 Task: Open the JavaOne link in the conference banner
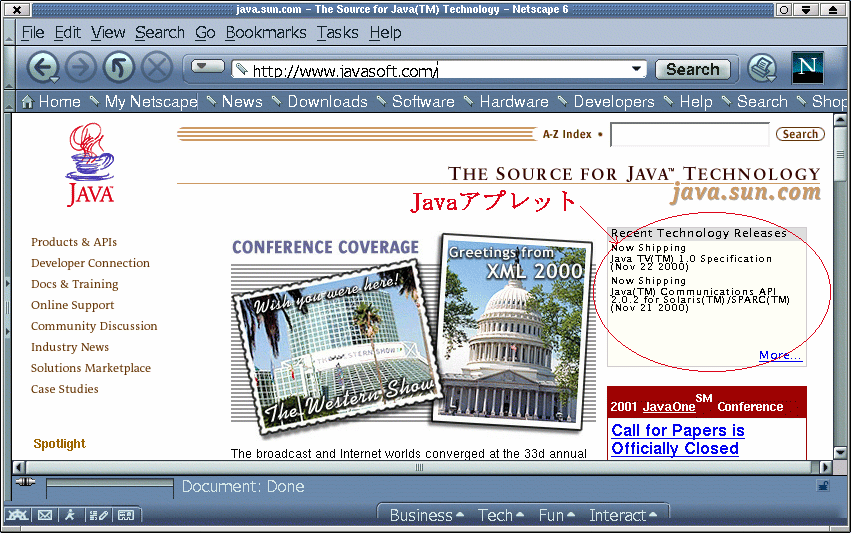point(669,407)
